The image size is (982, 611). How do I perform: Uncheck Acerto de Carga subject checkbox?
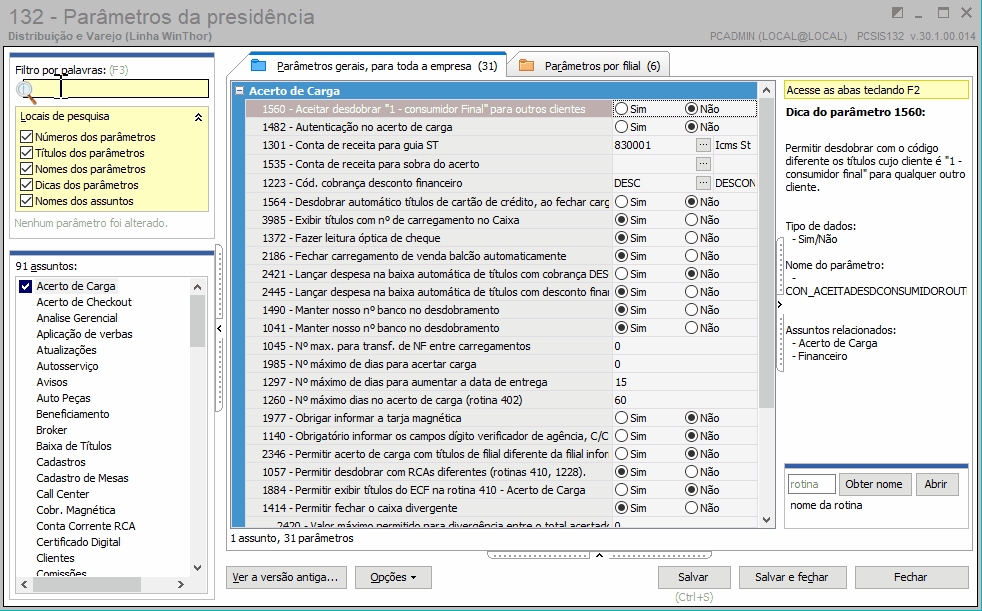pyautogui.click(x=25, y=286)
